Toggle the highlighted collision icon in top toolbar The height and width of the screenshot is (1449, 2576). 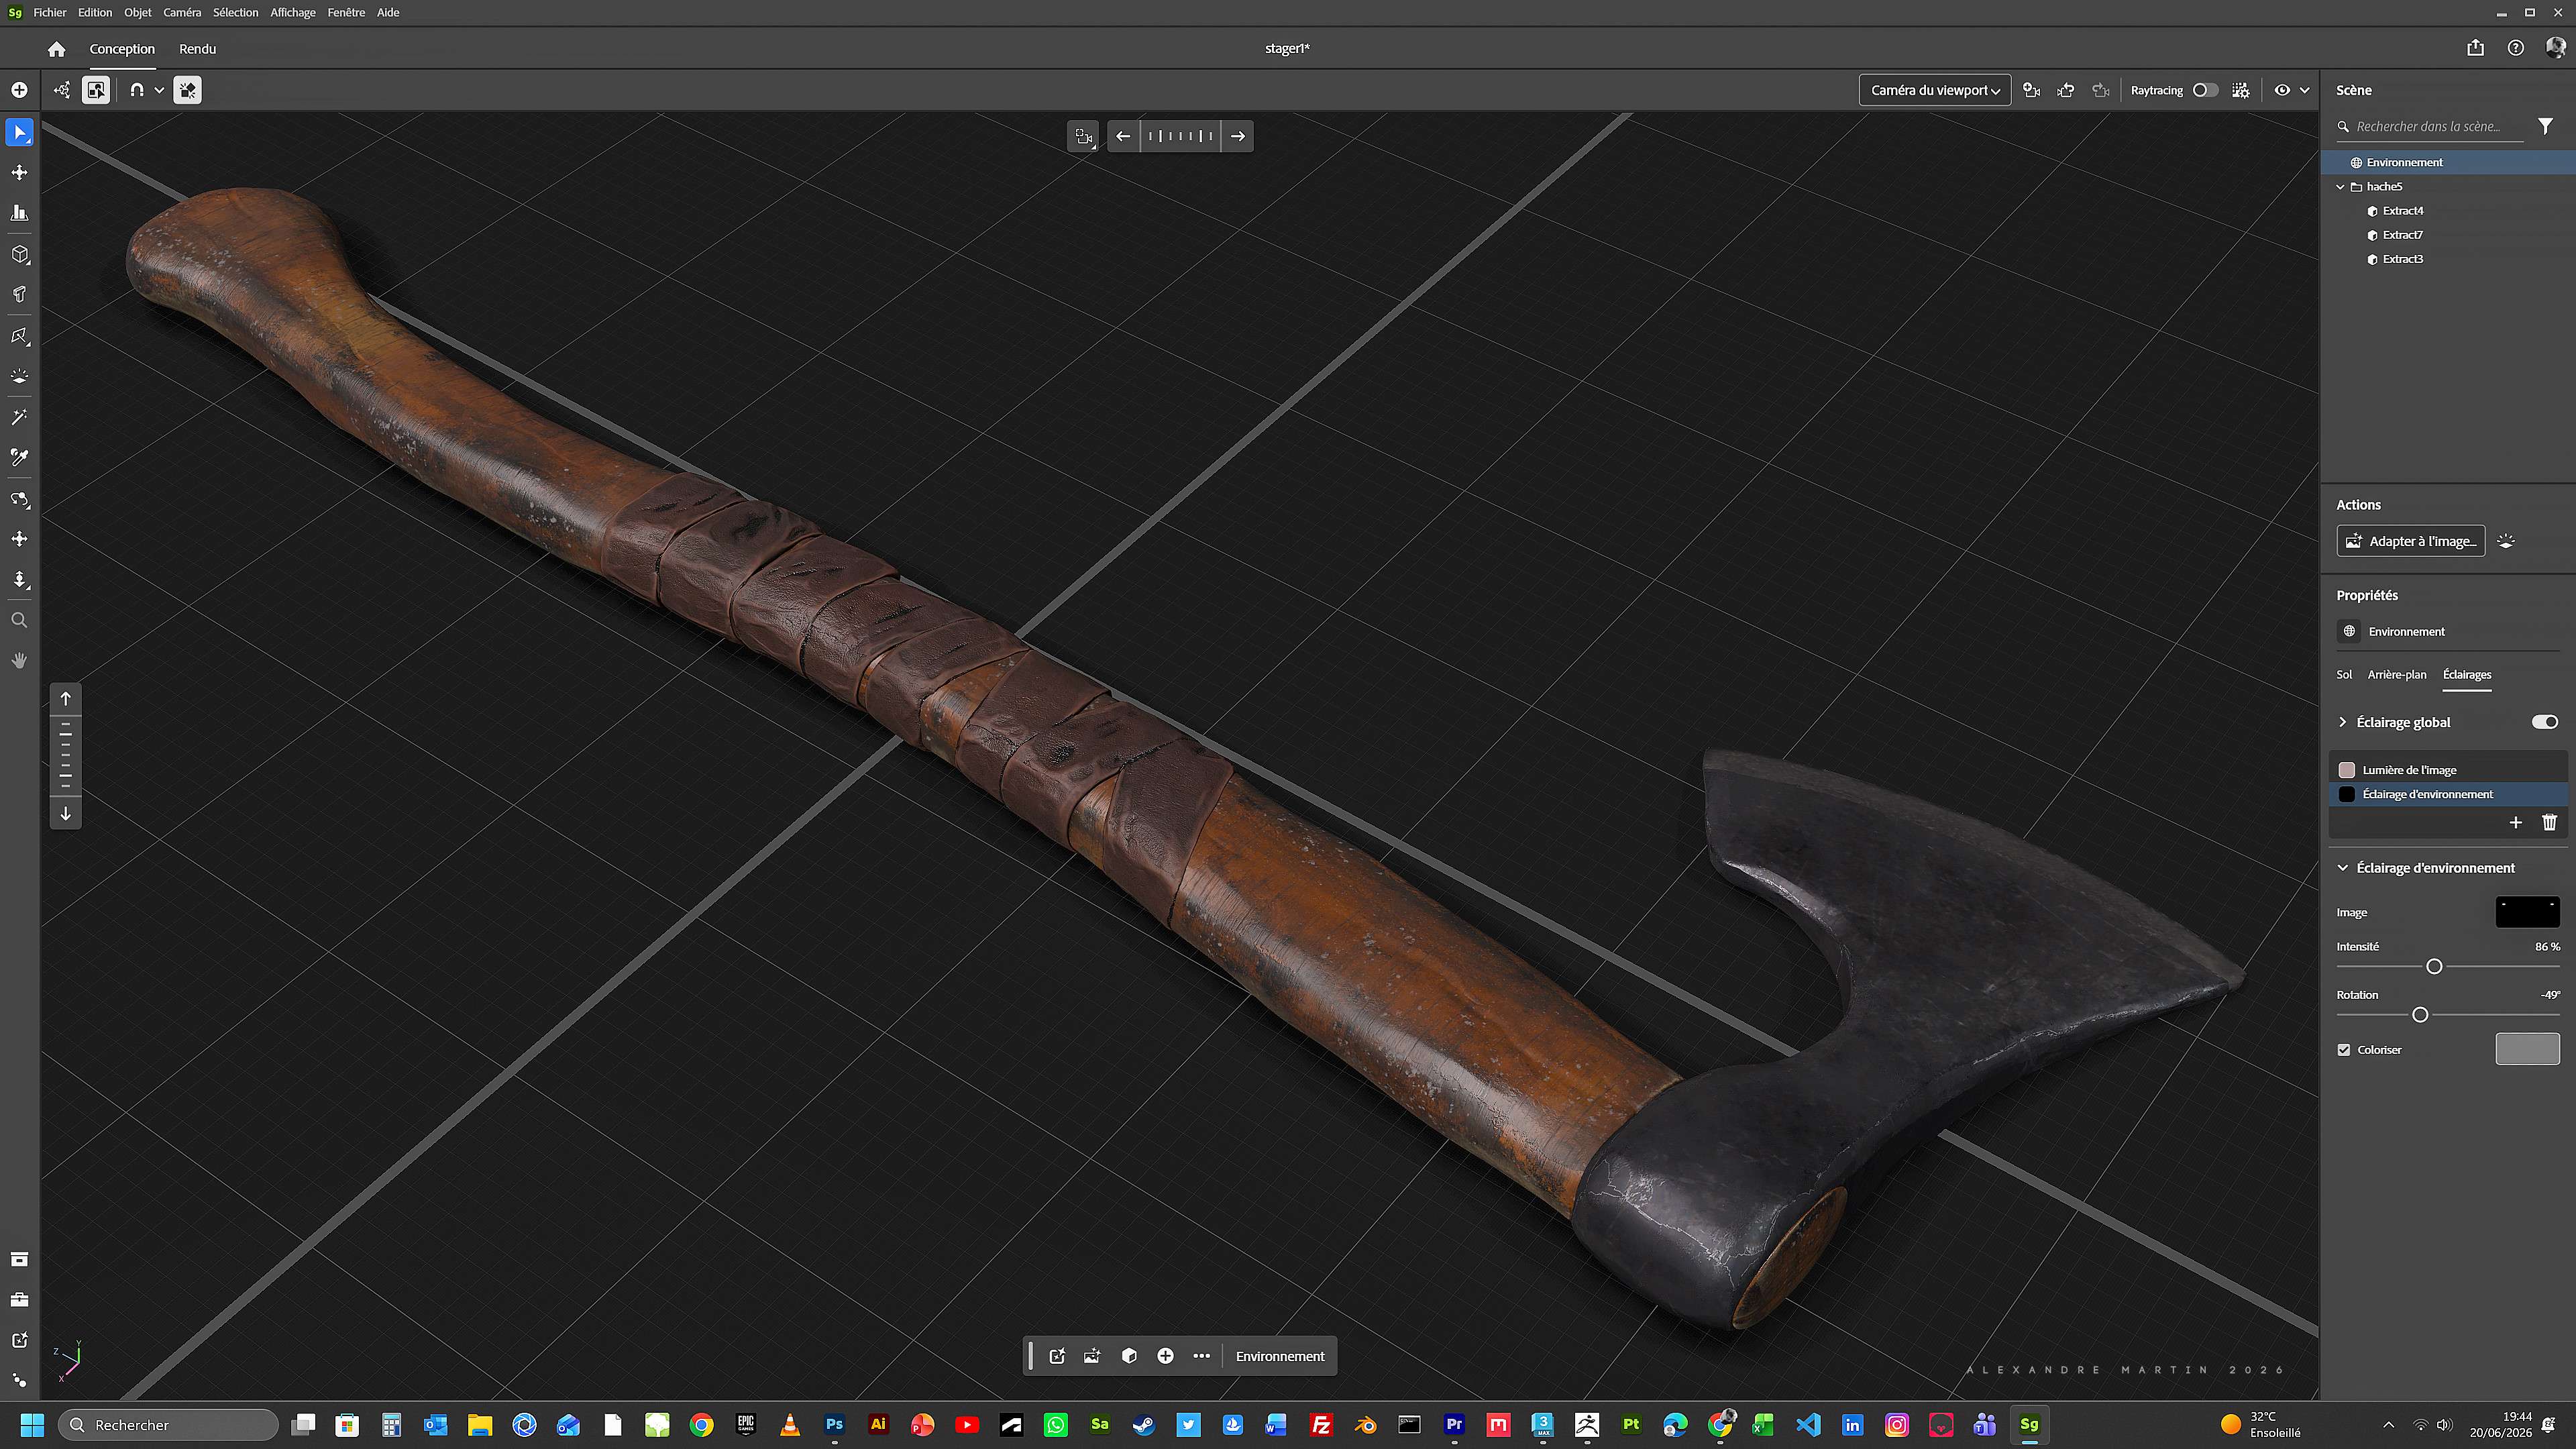click(187, 90)
